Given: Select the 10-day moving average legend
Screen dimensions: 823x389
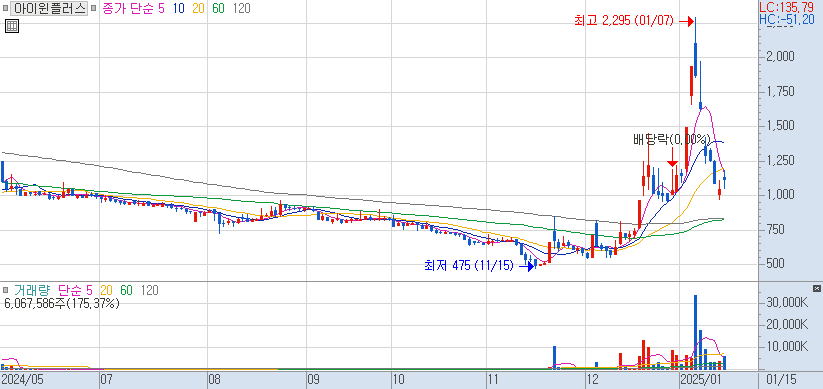Looking at the screenshot, I should pos(178,8).
